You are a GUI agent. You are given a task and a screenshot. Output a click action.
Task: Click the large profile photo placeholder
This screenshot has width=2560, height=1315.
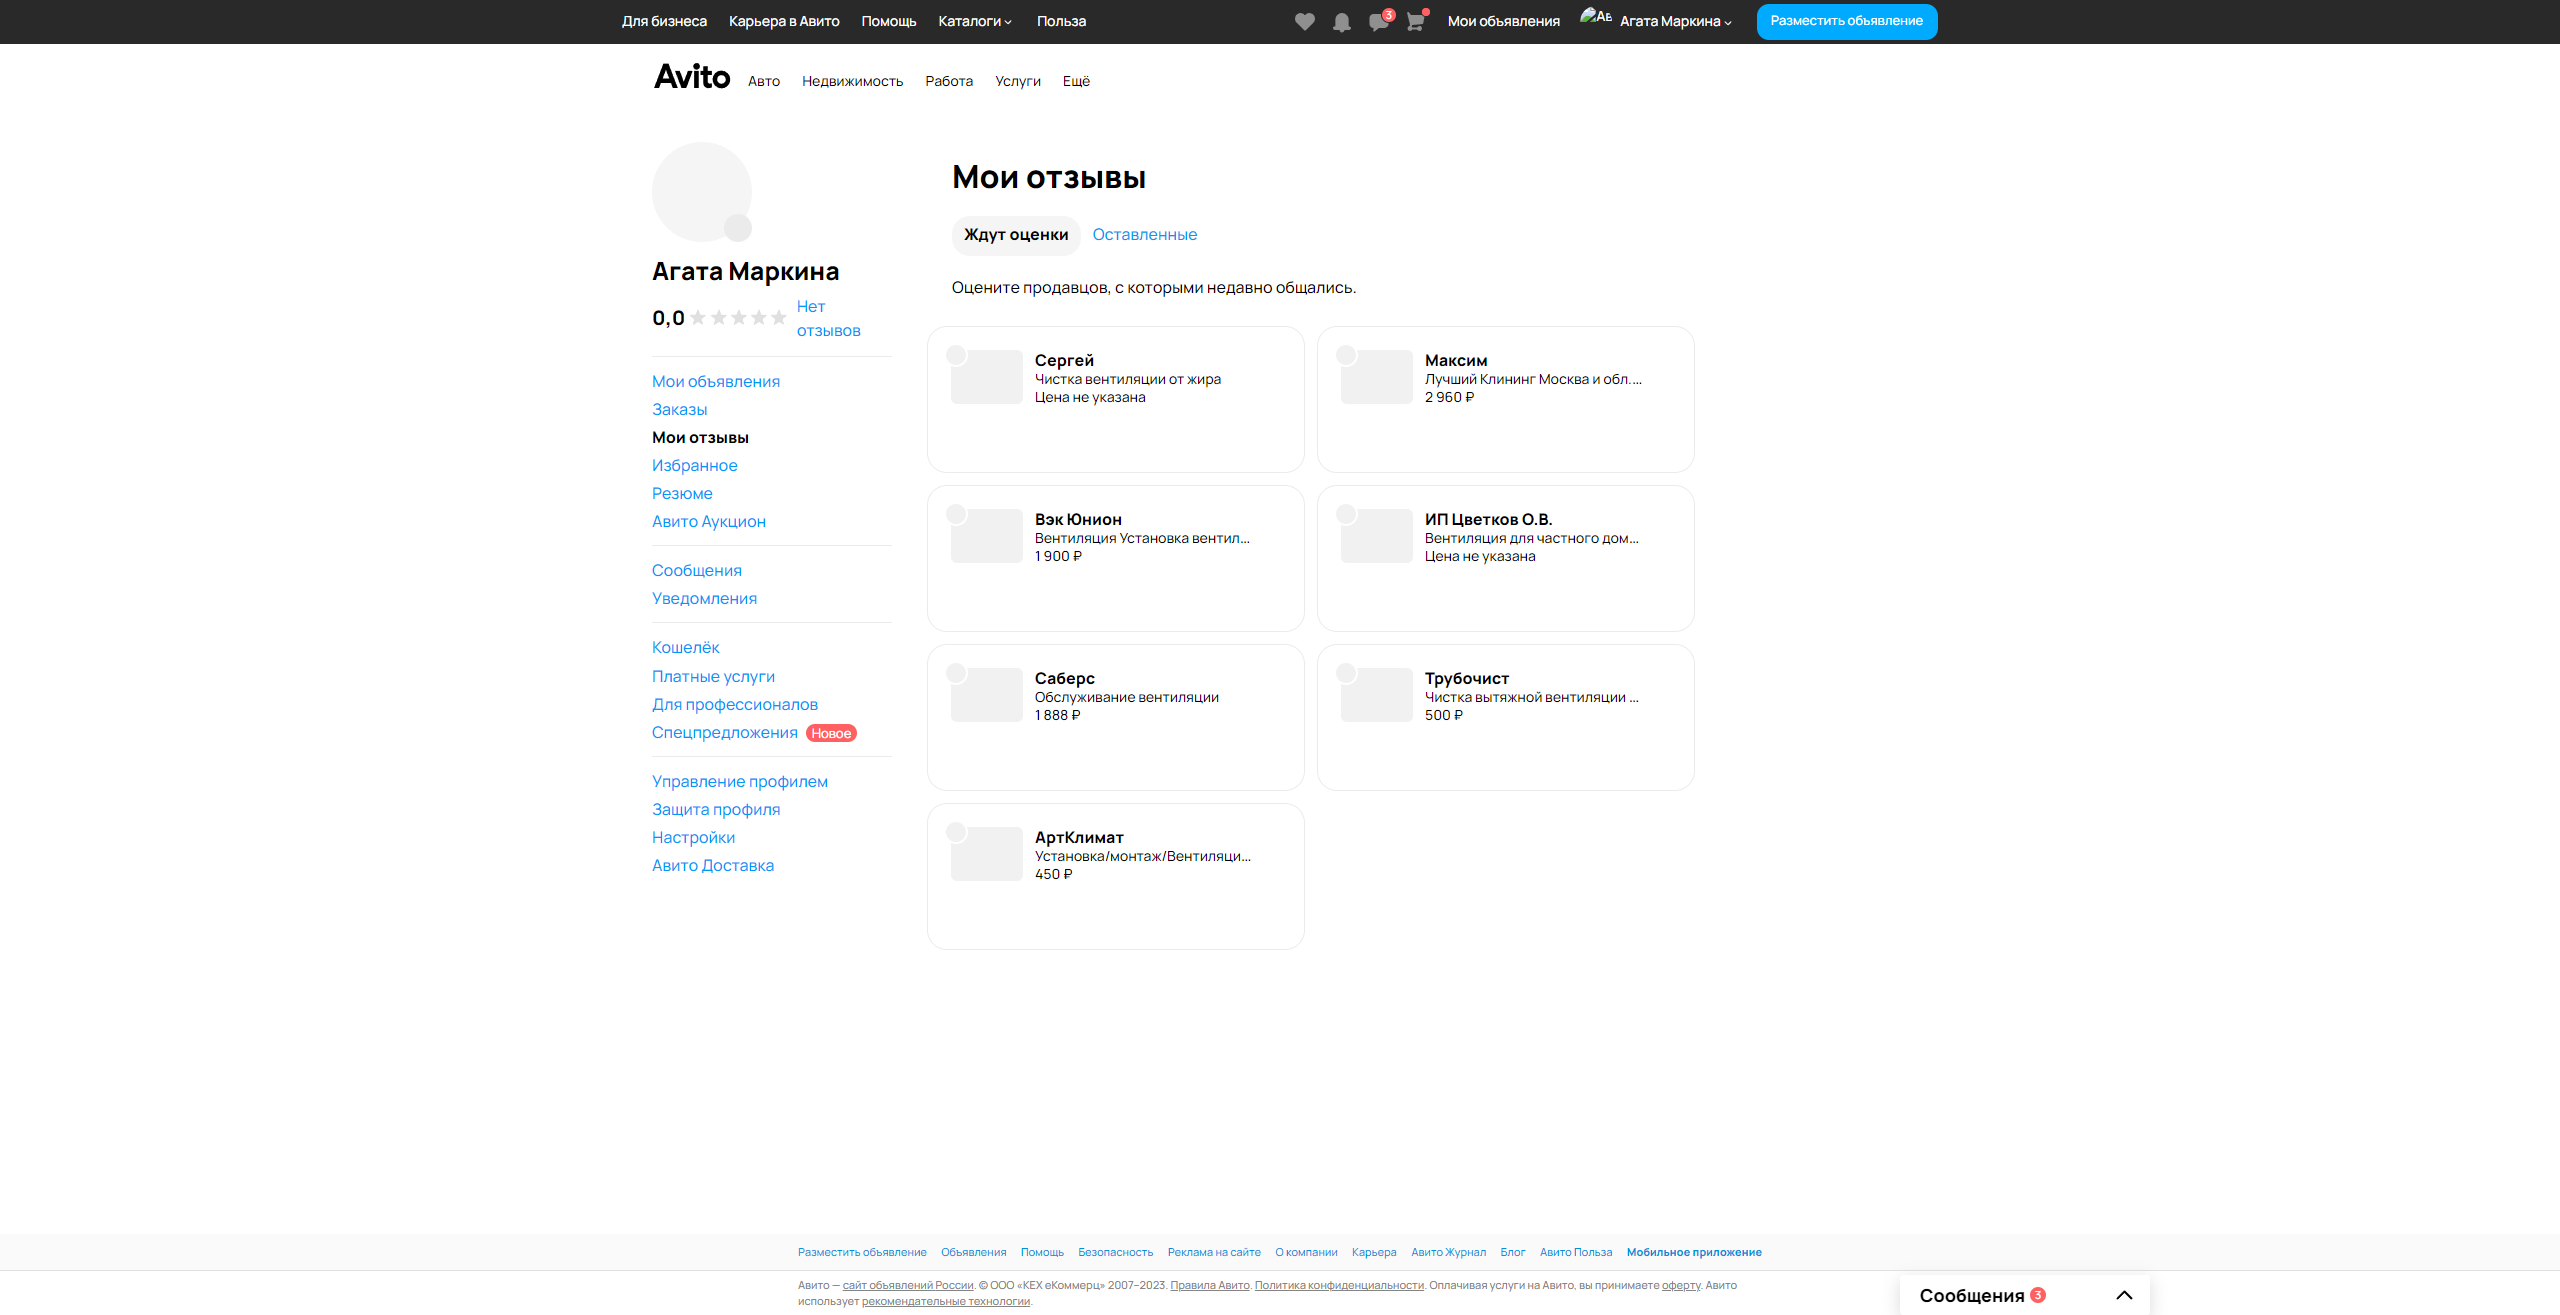click(702, 192)
